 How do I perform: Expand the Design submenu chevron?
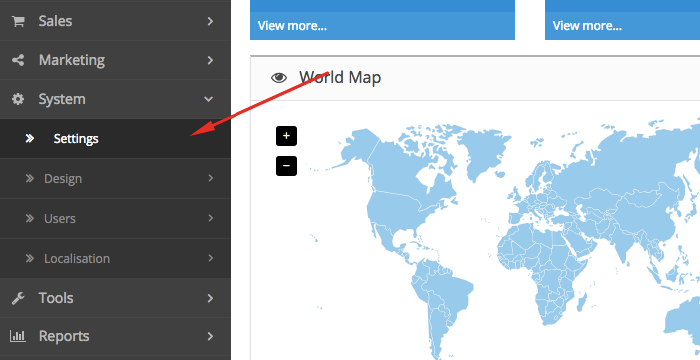point(211,178)
